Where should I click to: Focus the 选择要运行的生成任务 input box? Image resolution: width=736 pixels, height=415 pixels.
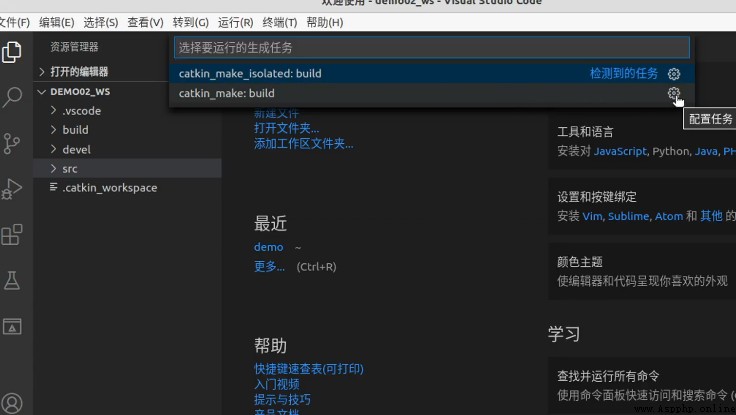pos(431,47)
